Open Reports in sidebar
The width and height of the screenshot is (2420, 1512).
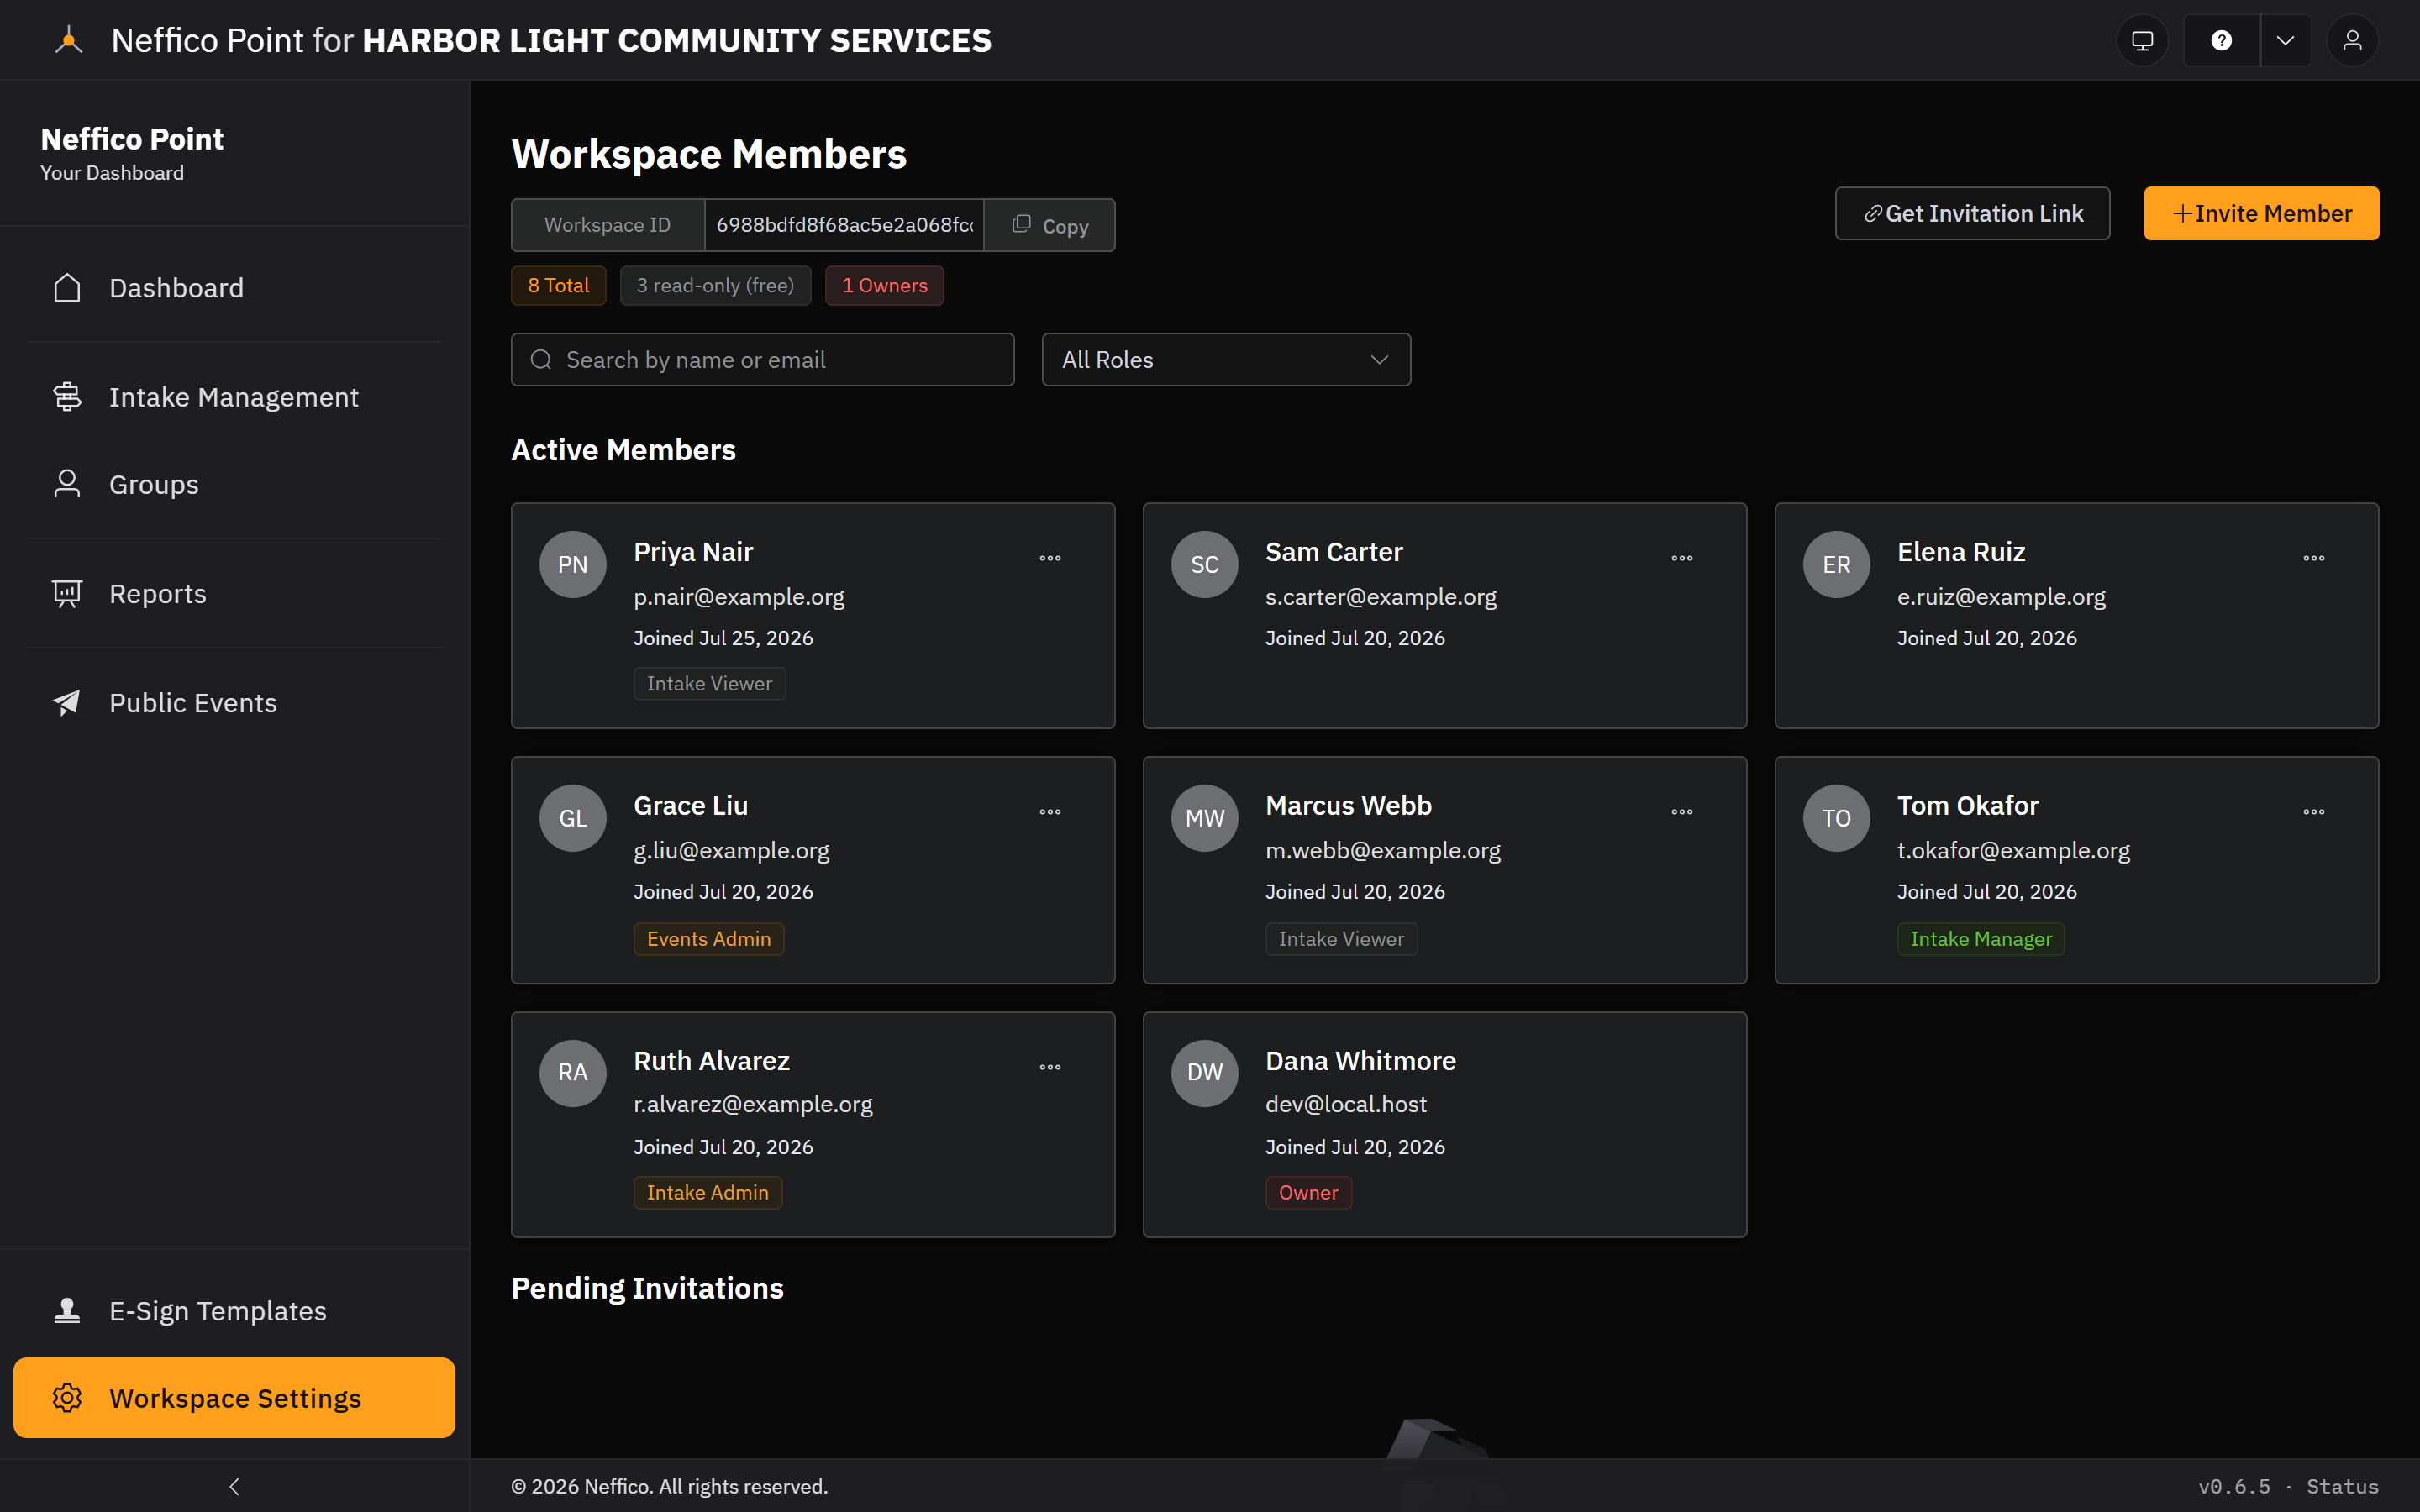(x=235, y=593)
